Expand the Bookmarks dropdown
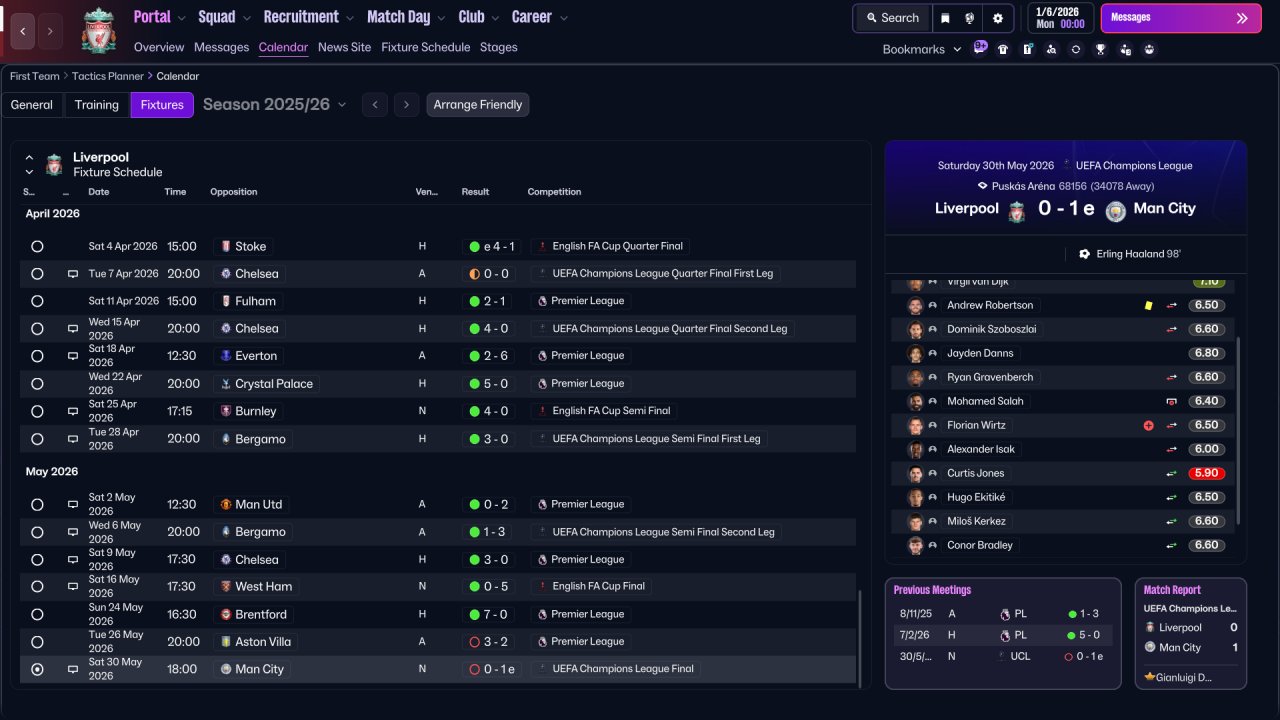Screen dimensions: 1280x720 (921, 49)
